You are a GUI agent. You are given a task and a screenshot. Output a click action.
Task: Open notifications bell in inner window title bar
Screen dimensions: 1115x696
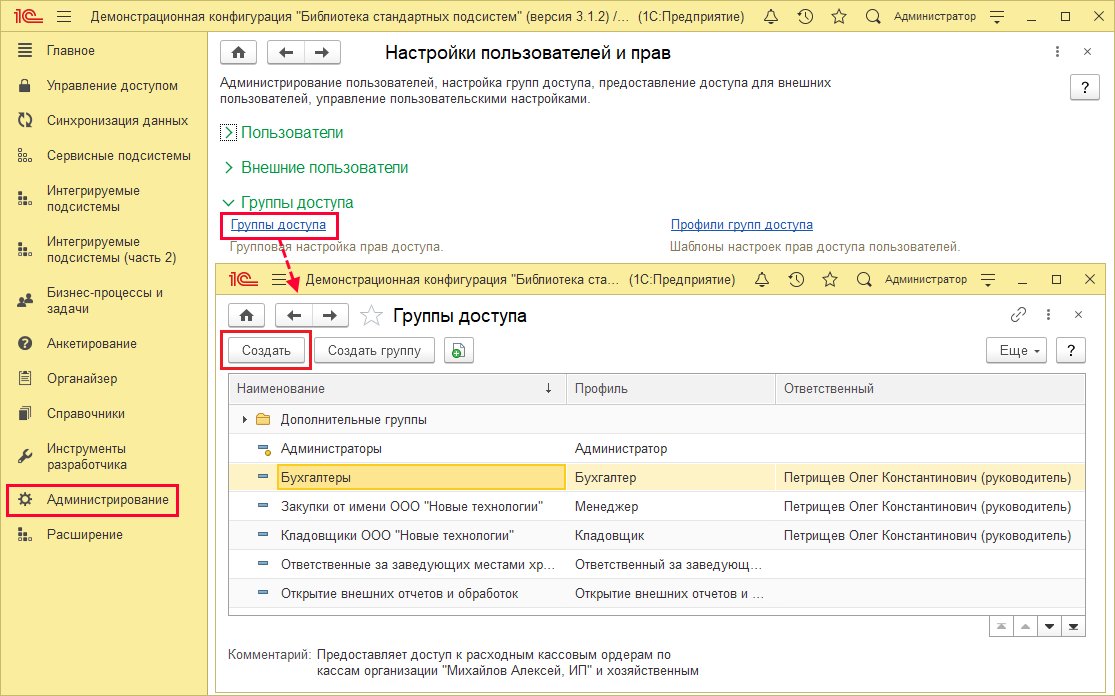pos(762,280)
